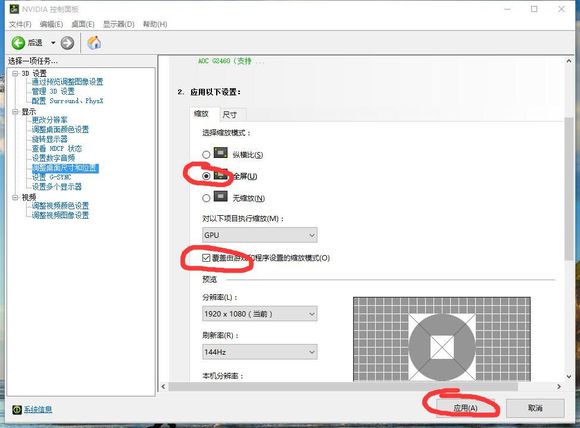Open 调整视频图像设置 in tree
Viewport: 580px width, 428px height.
(60, 215)
